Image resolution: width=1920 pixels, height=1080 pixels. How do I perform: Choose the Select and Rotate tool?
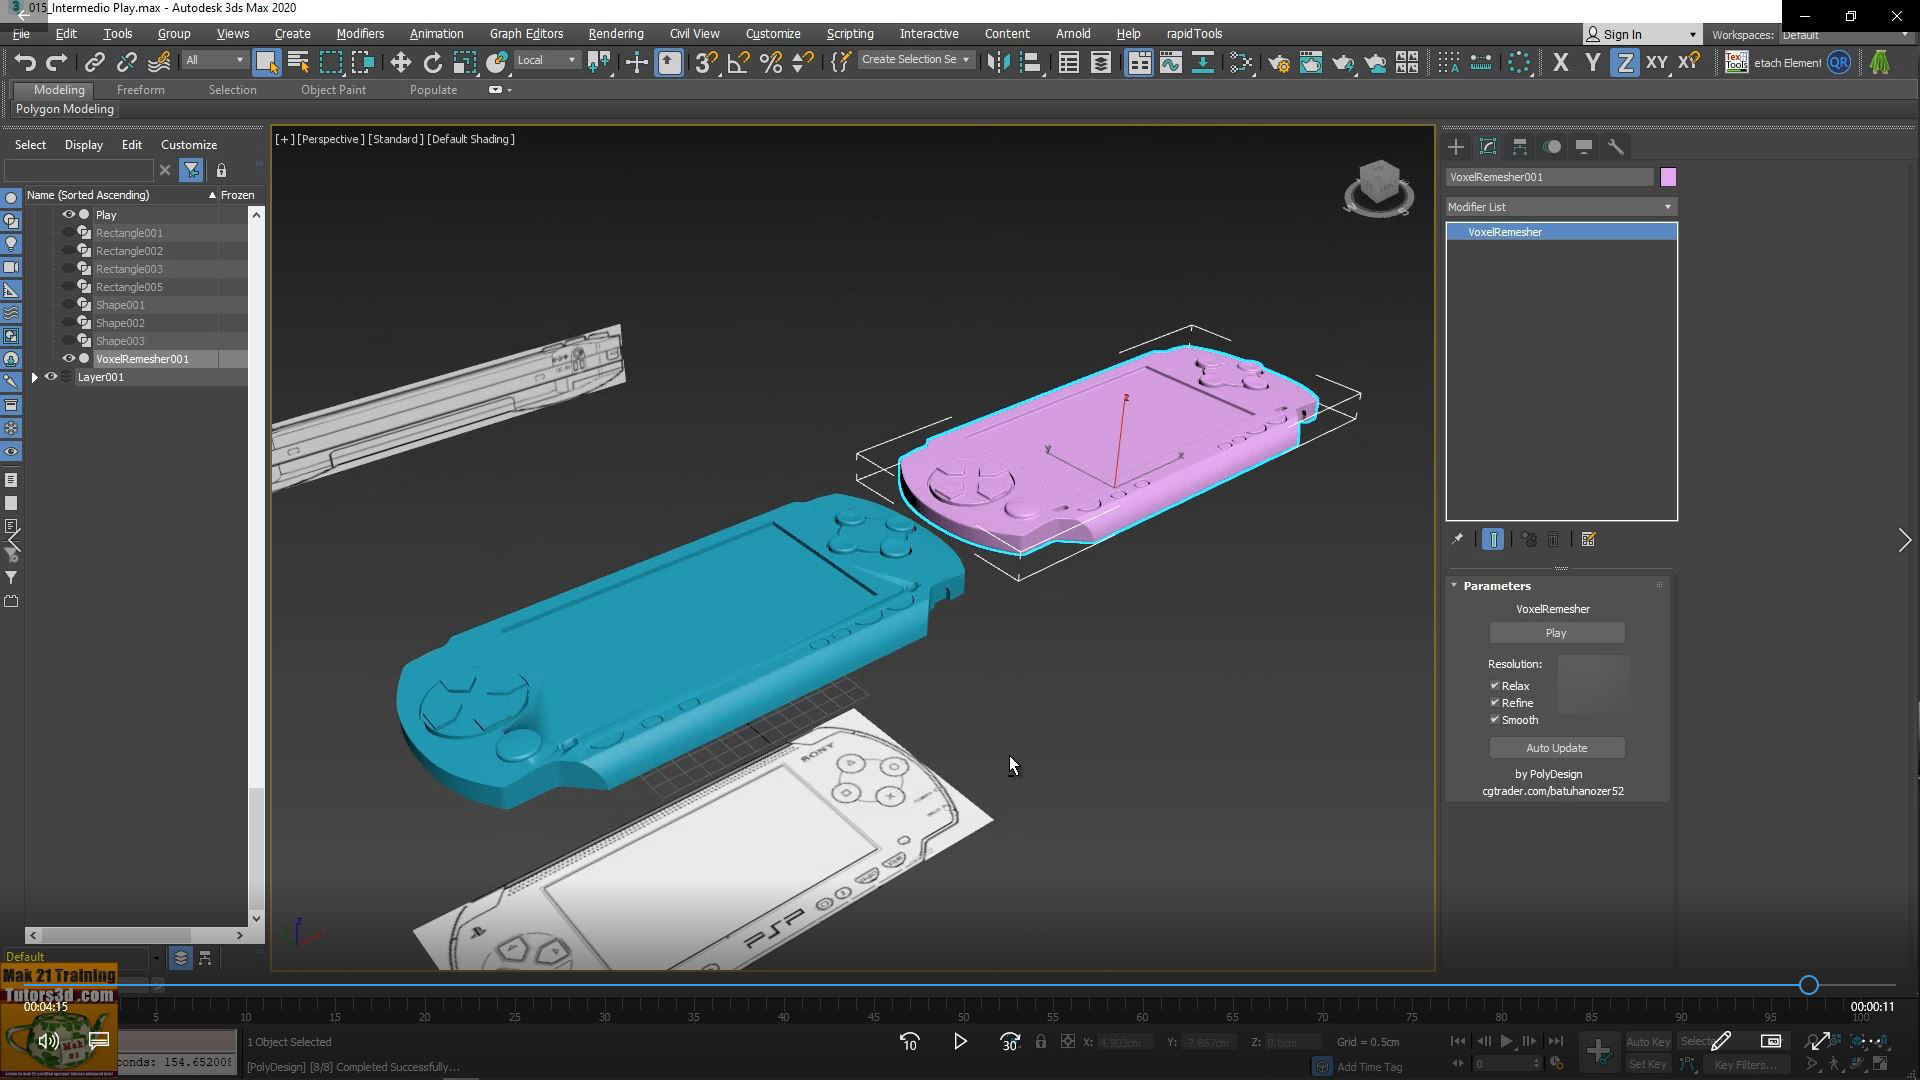point(432,63)
